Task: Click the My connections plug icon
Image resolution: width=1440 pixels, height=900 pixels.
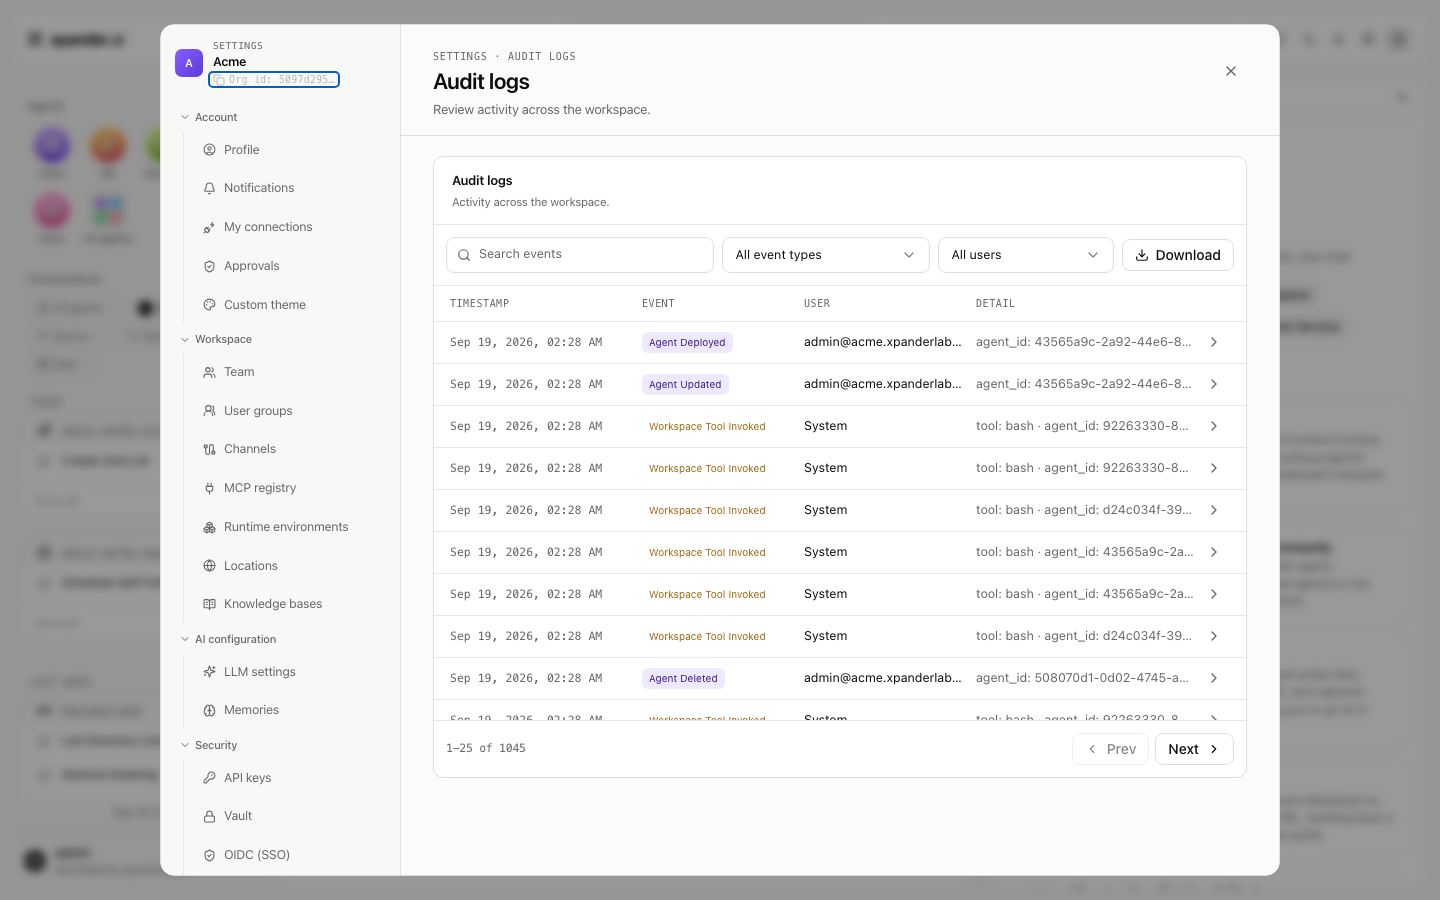Action: tap(210, 227)
